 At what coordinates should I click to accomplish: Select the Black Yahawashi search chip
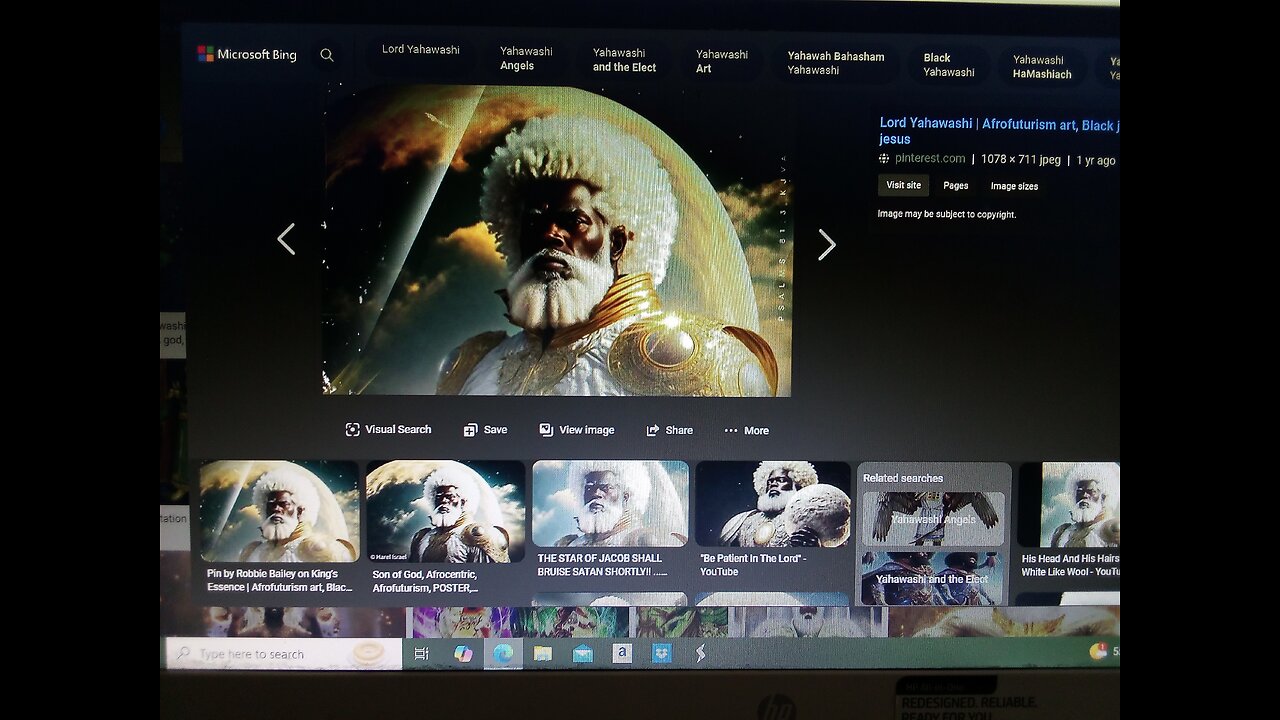click(949, 65)
